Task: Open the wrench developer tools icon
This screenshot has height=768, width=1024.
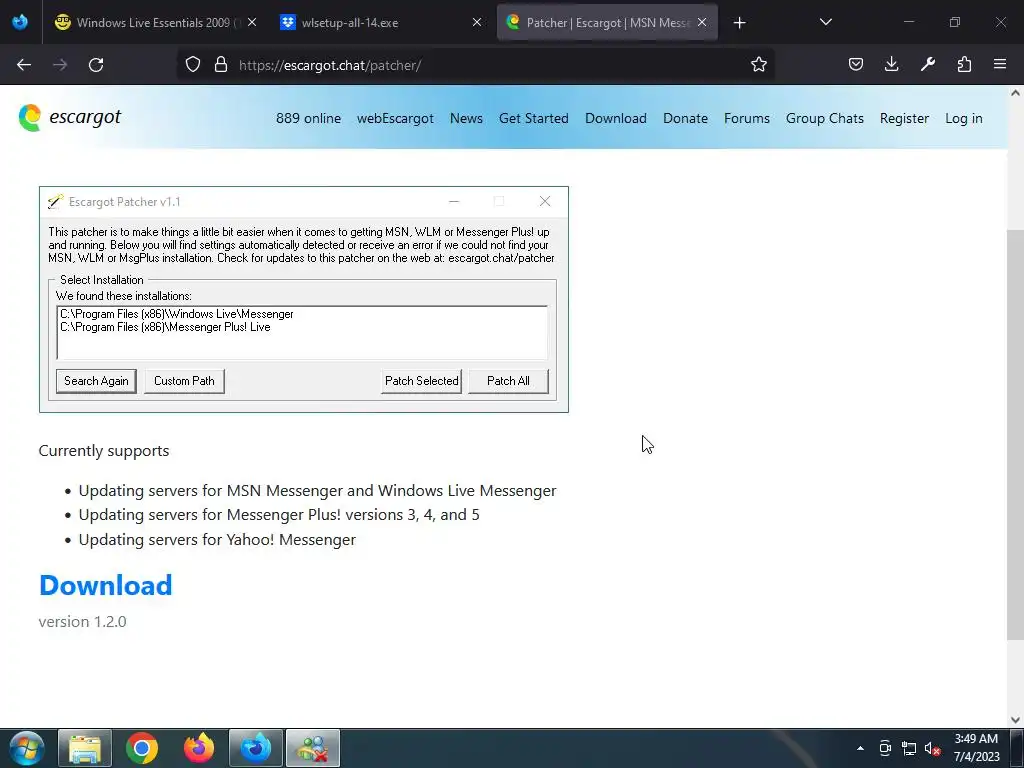Action: (927, 65)
